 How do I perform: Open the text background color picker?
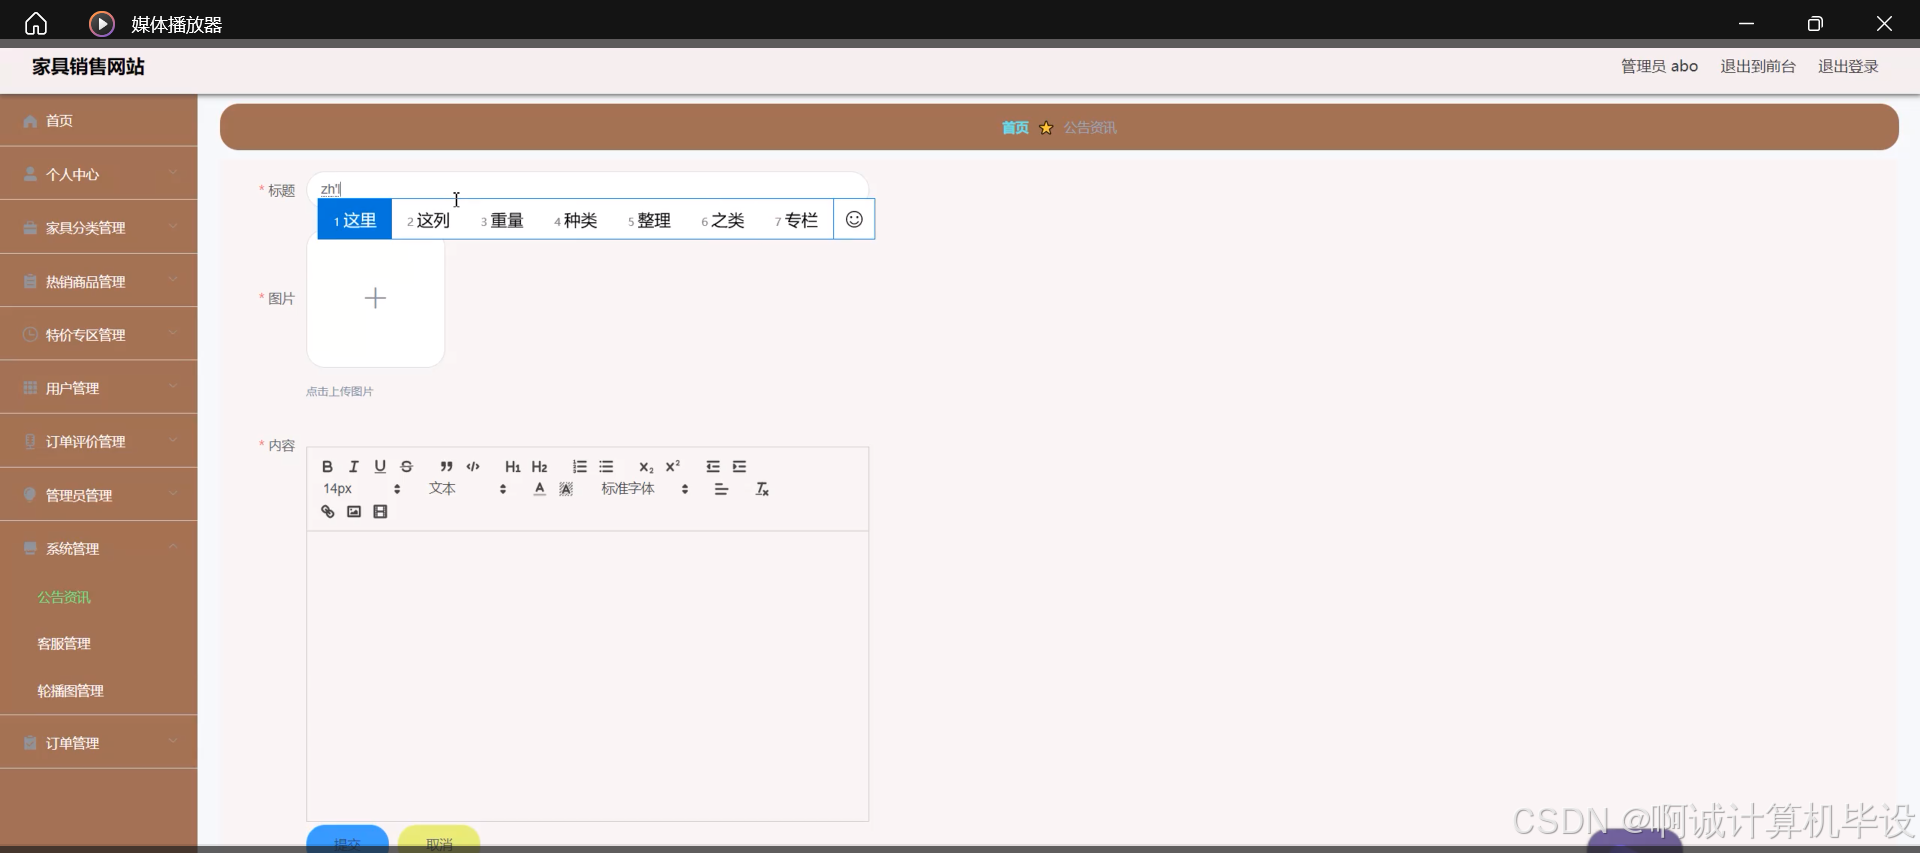coord(566,489)
